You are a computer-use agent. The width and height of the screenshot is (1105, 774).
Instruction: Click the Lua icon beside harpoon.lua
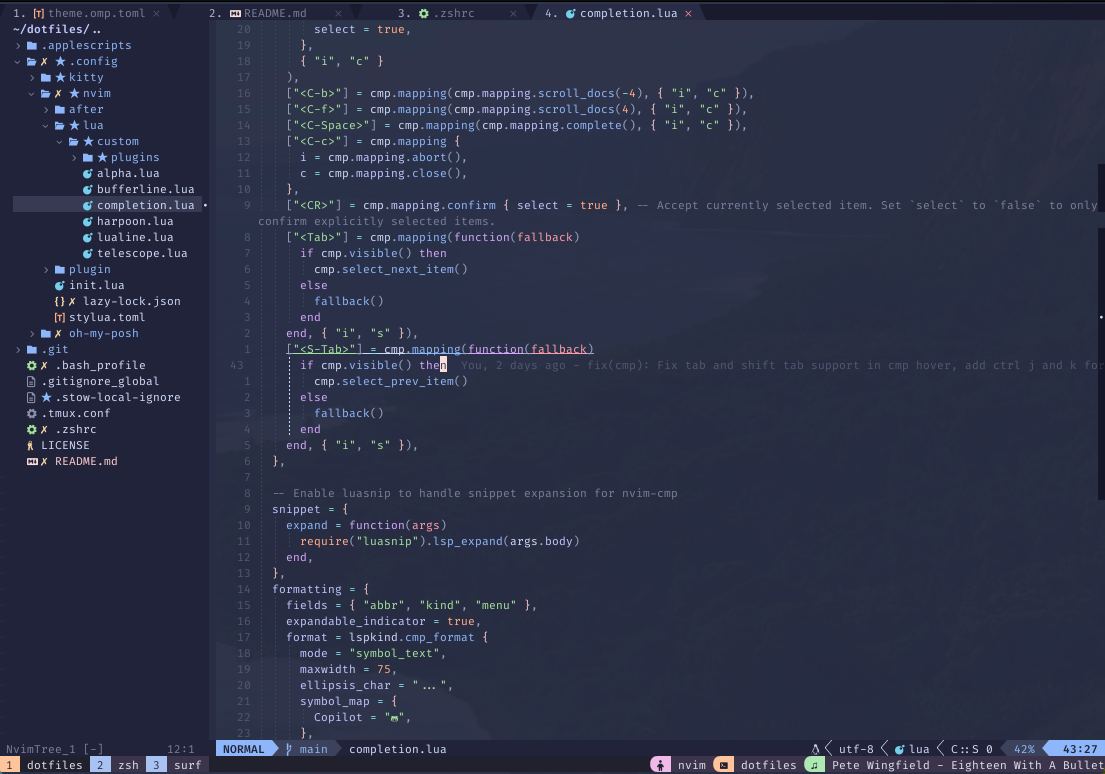point(87,221)
